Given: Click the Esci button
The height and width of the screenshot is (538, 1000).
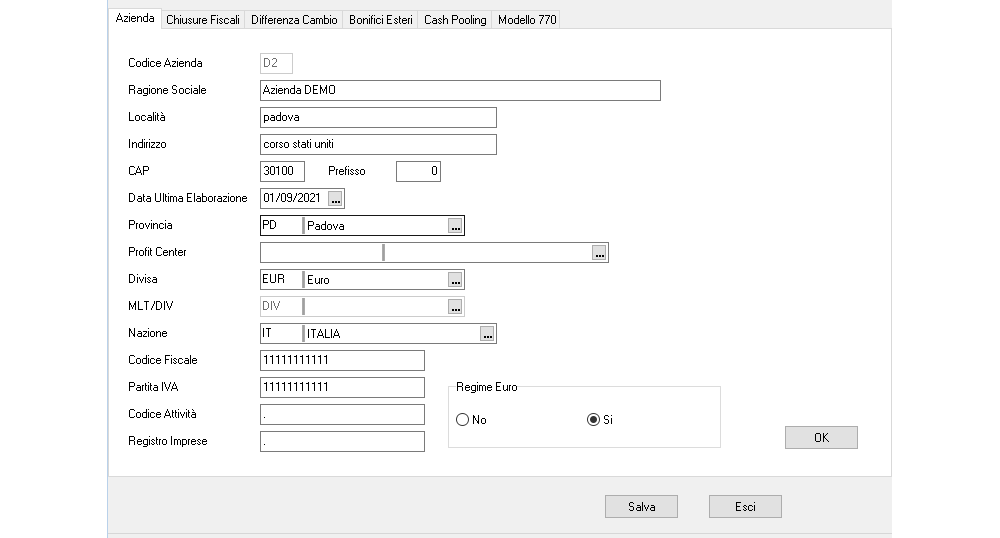Looking at the screenshot, I should click(x=745, y=507).
